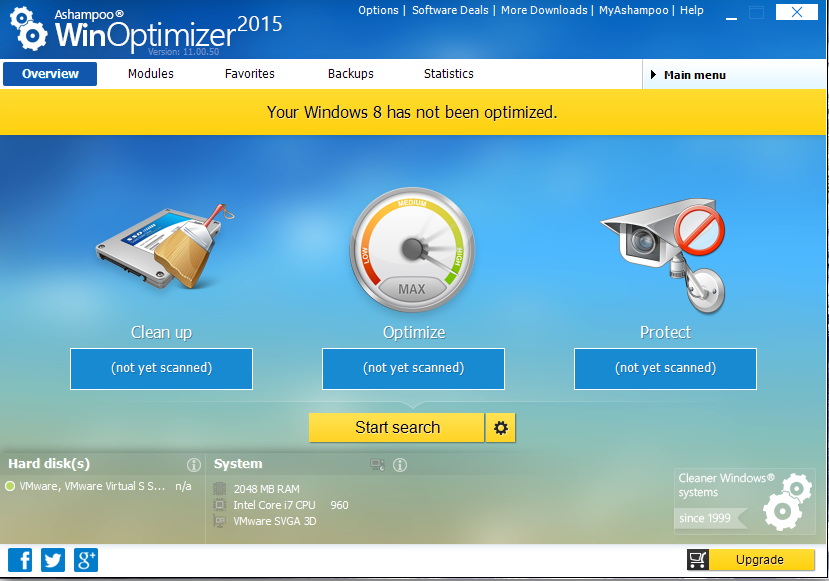
Task: Open the Options menu
Action: point(378,10)
